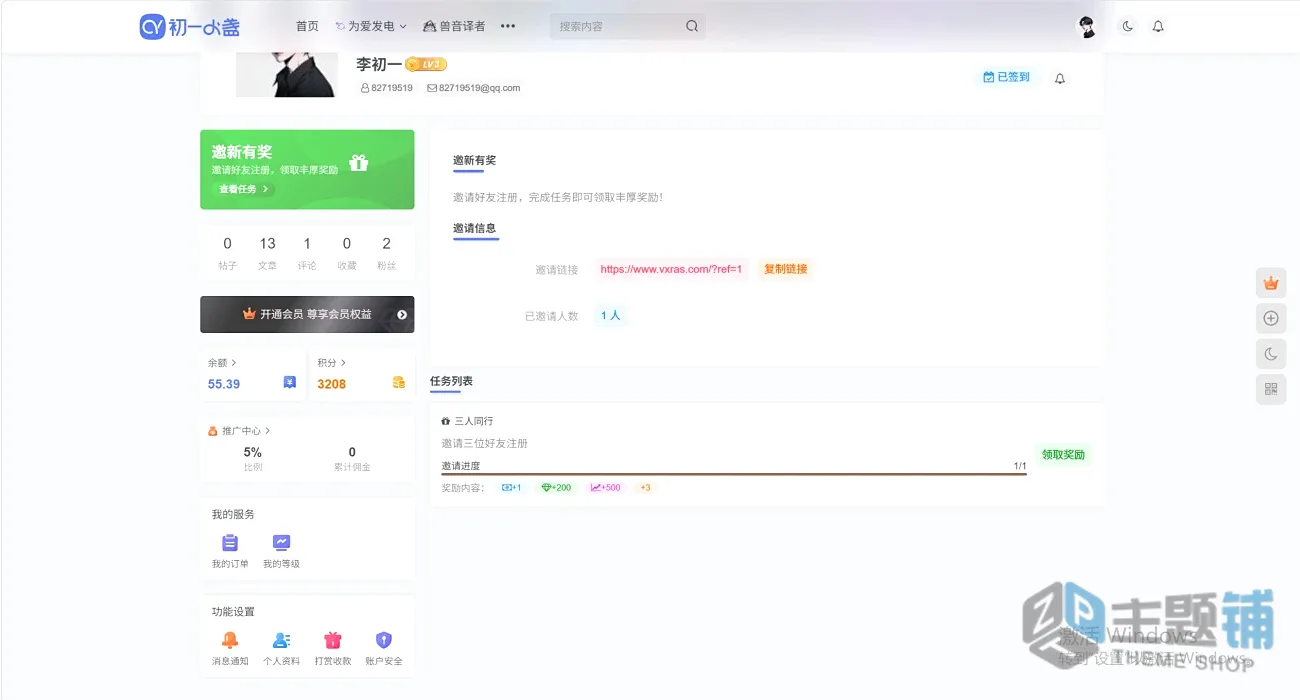Click the profile photo thumbnail
The image size is (1300, 700).
click(x=286, y=75)
